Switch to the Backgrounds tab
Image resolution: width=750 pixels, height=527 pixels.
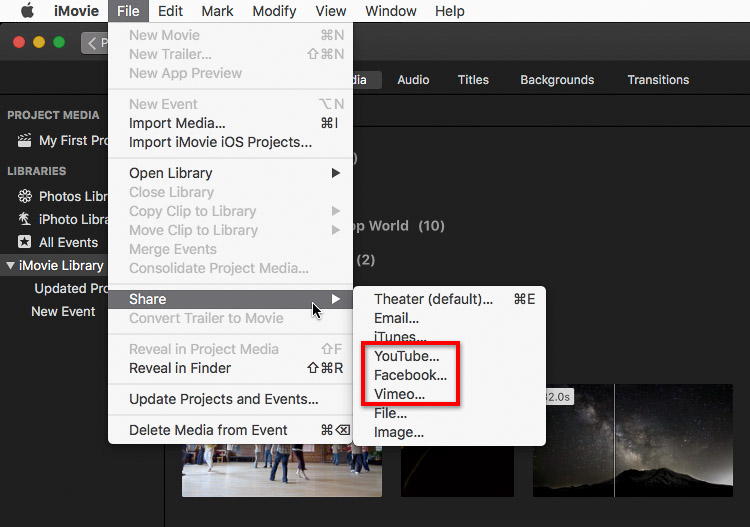[x=557, y=80]
